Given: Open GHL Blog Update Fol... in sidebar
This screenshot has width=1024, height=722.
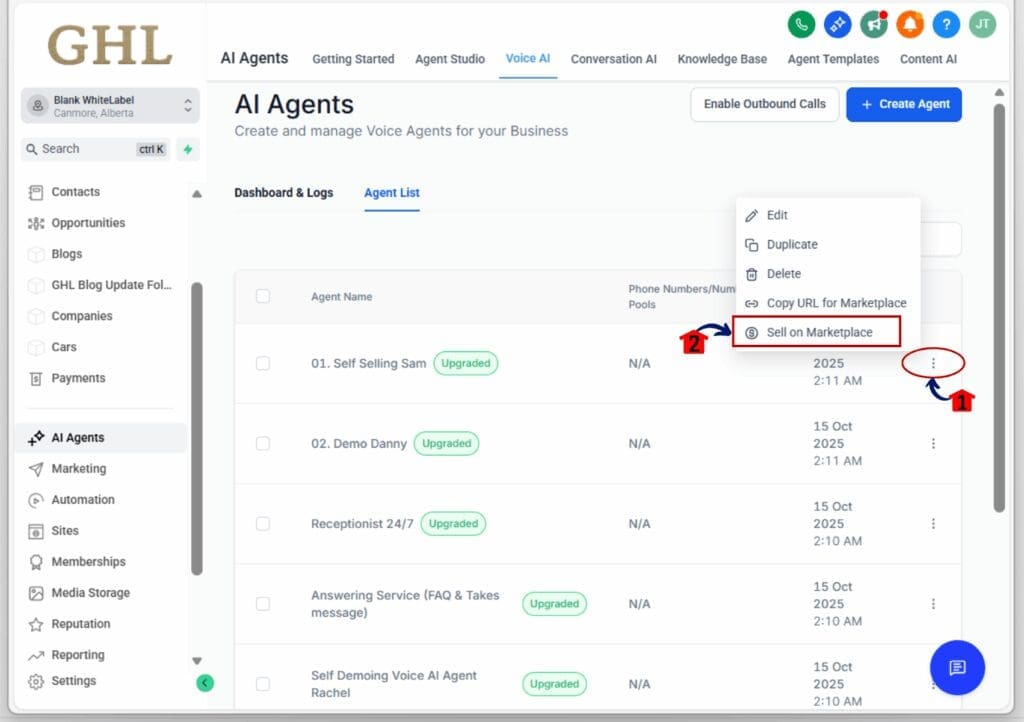Looking at the screenshot, I should point(111,285).
